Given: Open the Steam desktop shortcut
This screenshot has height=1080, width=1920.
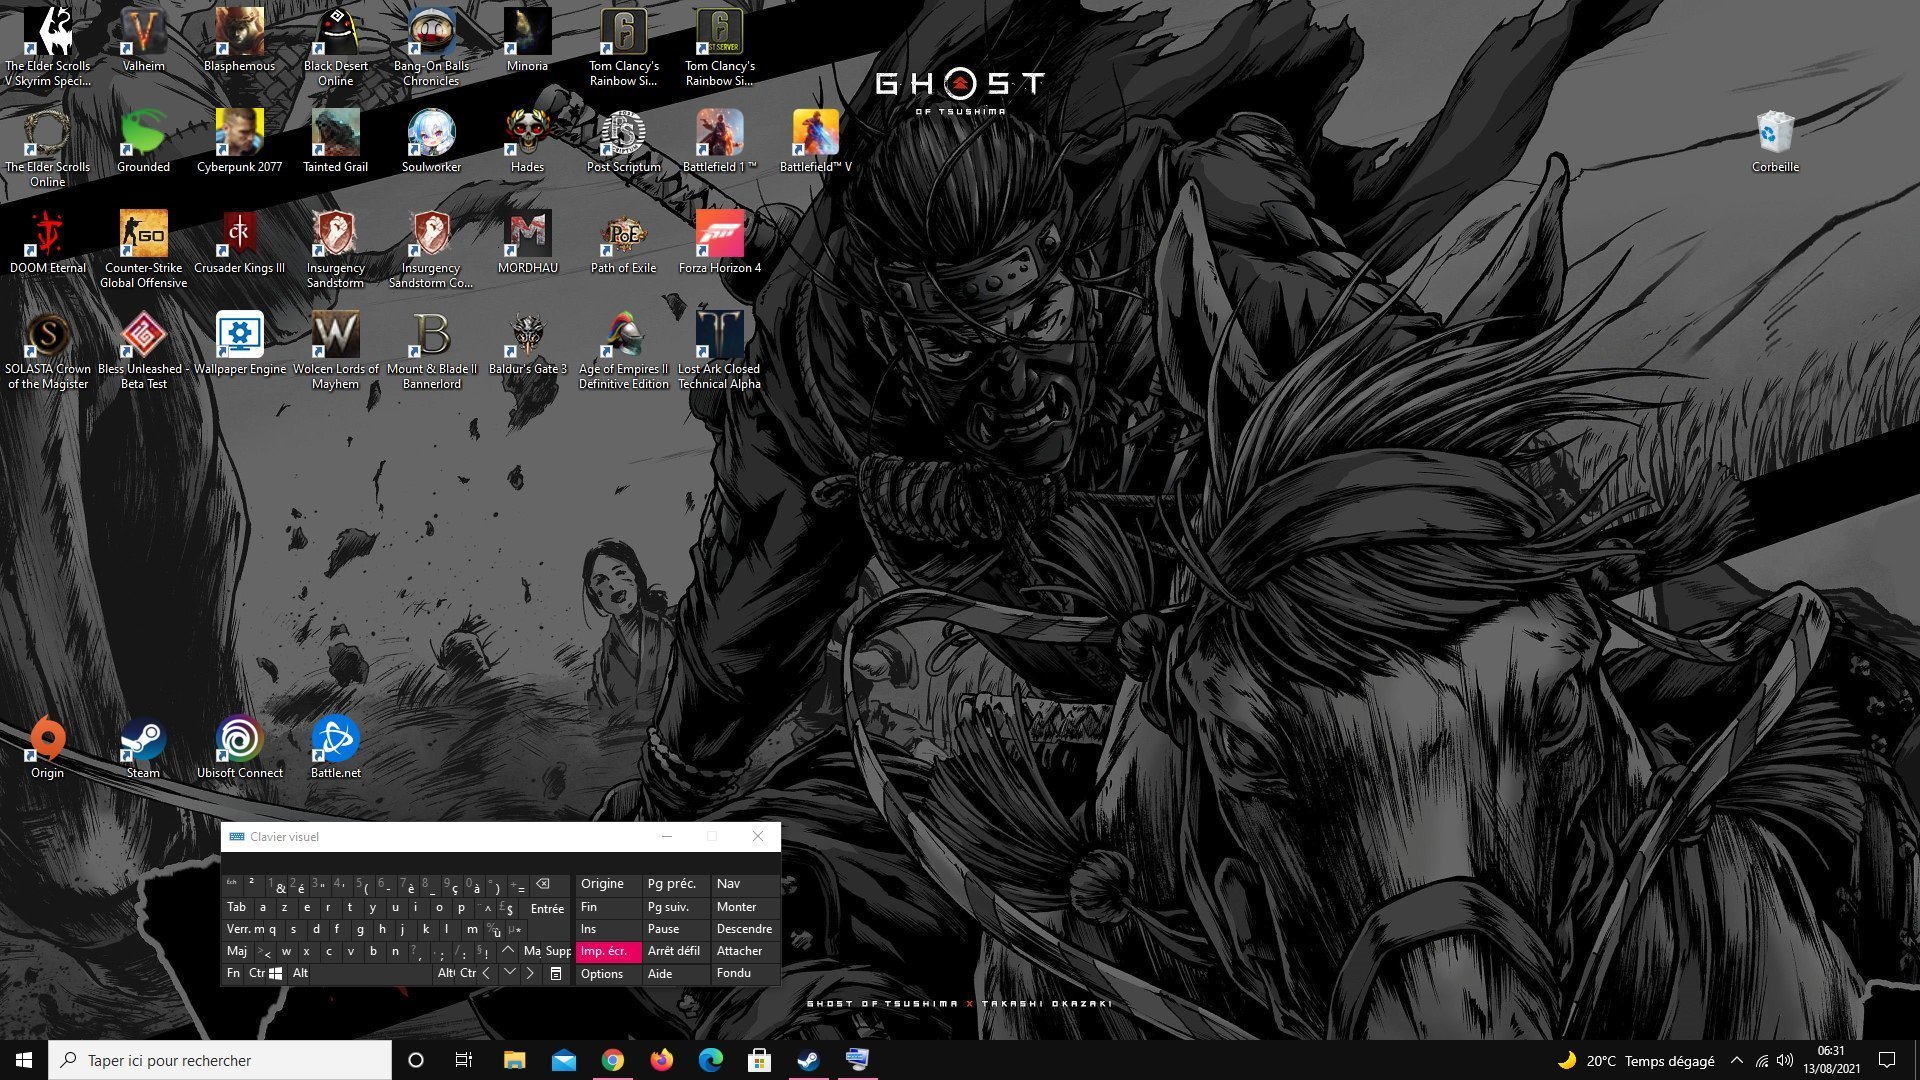Looking at the screenshot, I should point(143,741).
